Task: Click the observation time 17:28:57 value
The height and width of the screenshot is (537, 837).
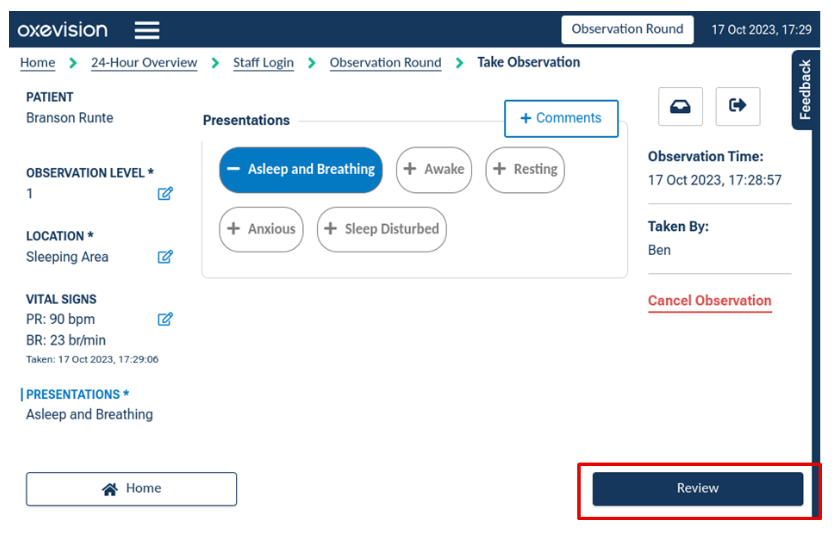Action: (x=715, y=180)
